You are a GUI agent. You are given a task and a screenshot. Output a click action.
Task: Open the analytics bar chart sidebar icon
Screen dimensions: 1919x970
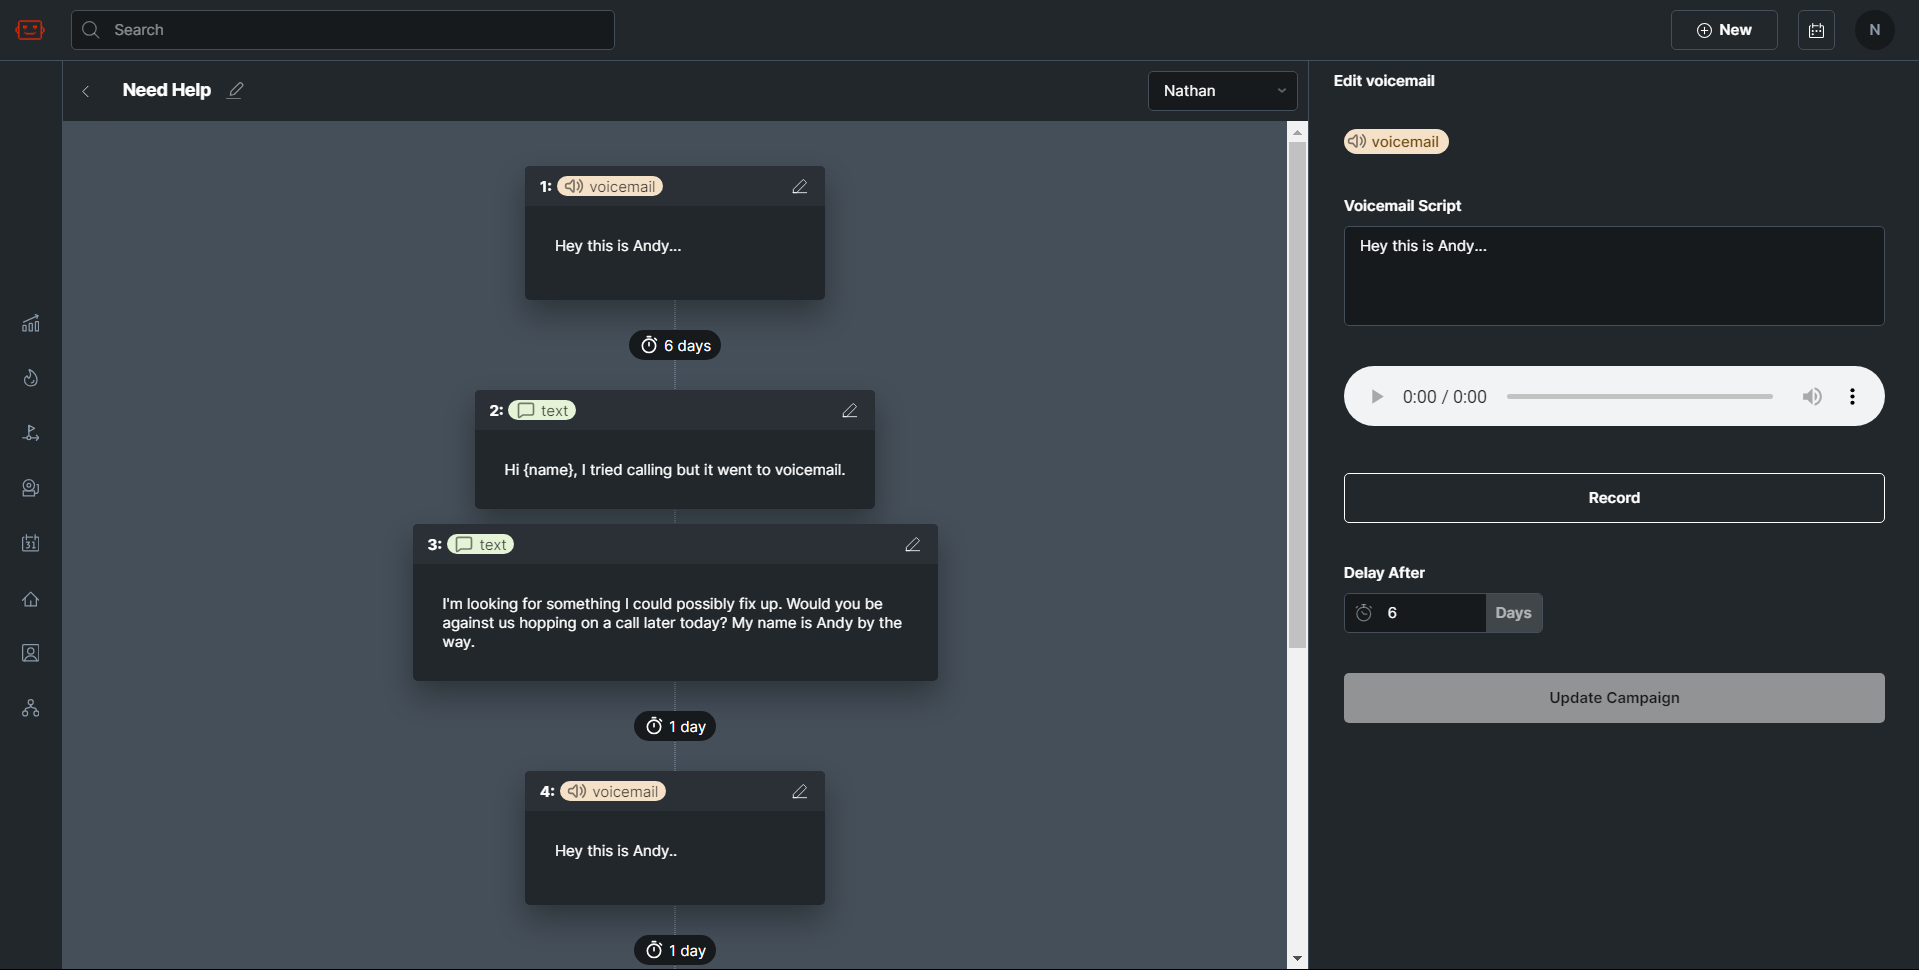(31, 324)
